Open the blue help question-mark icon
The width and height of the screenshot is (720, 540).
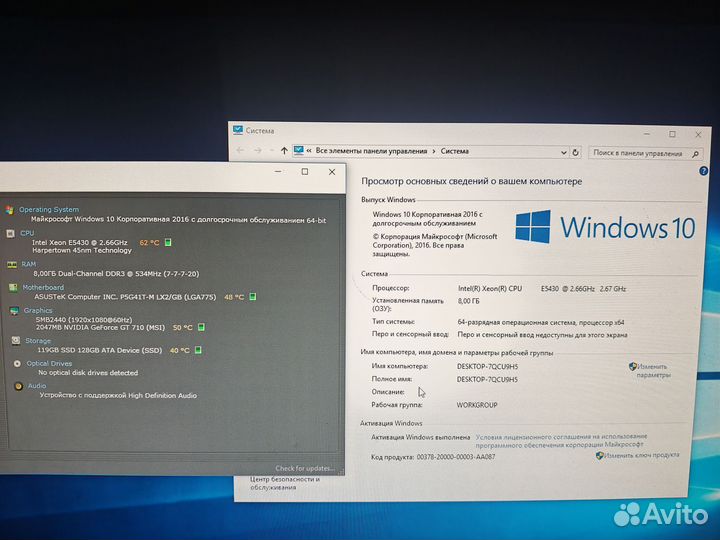(x=703, y=171)
